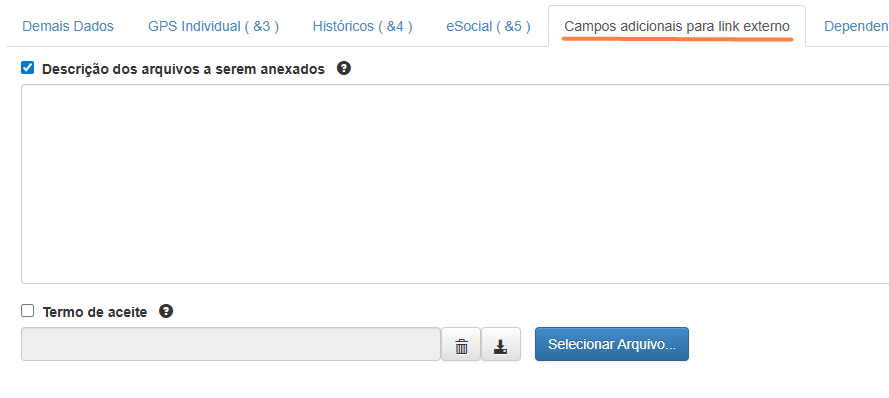Click the &5 text in eSocial tab
This screenshot has height=398, width=889.
[x=513, y=26]
